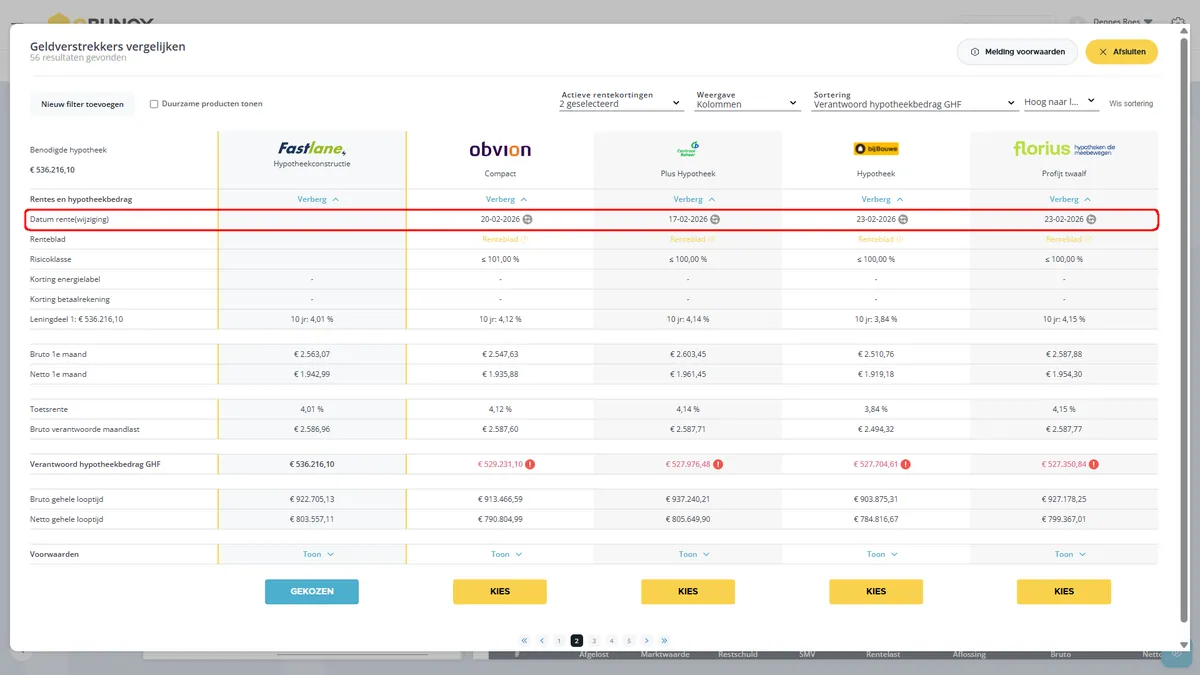Expand Voorwaarden for Florius with Toon
Viewport: 1200px width, 675px height.
(1070, 554)
